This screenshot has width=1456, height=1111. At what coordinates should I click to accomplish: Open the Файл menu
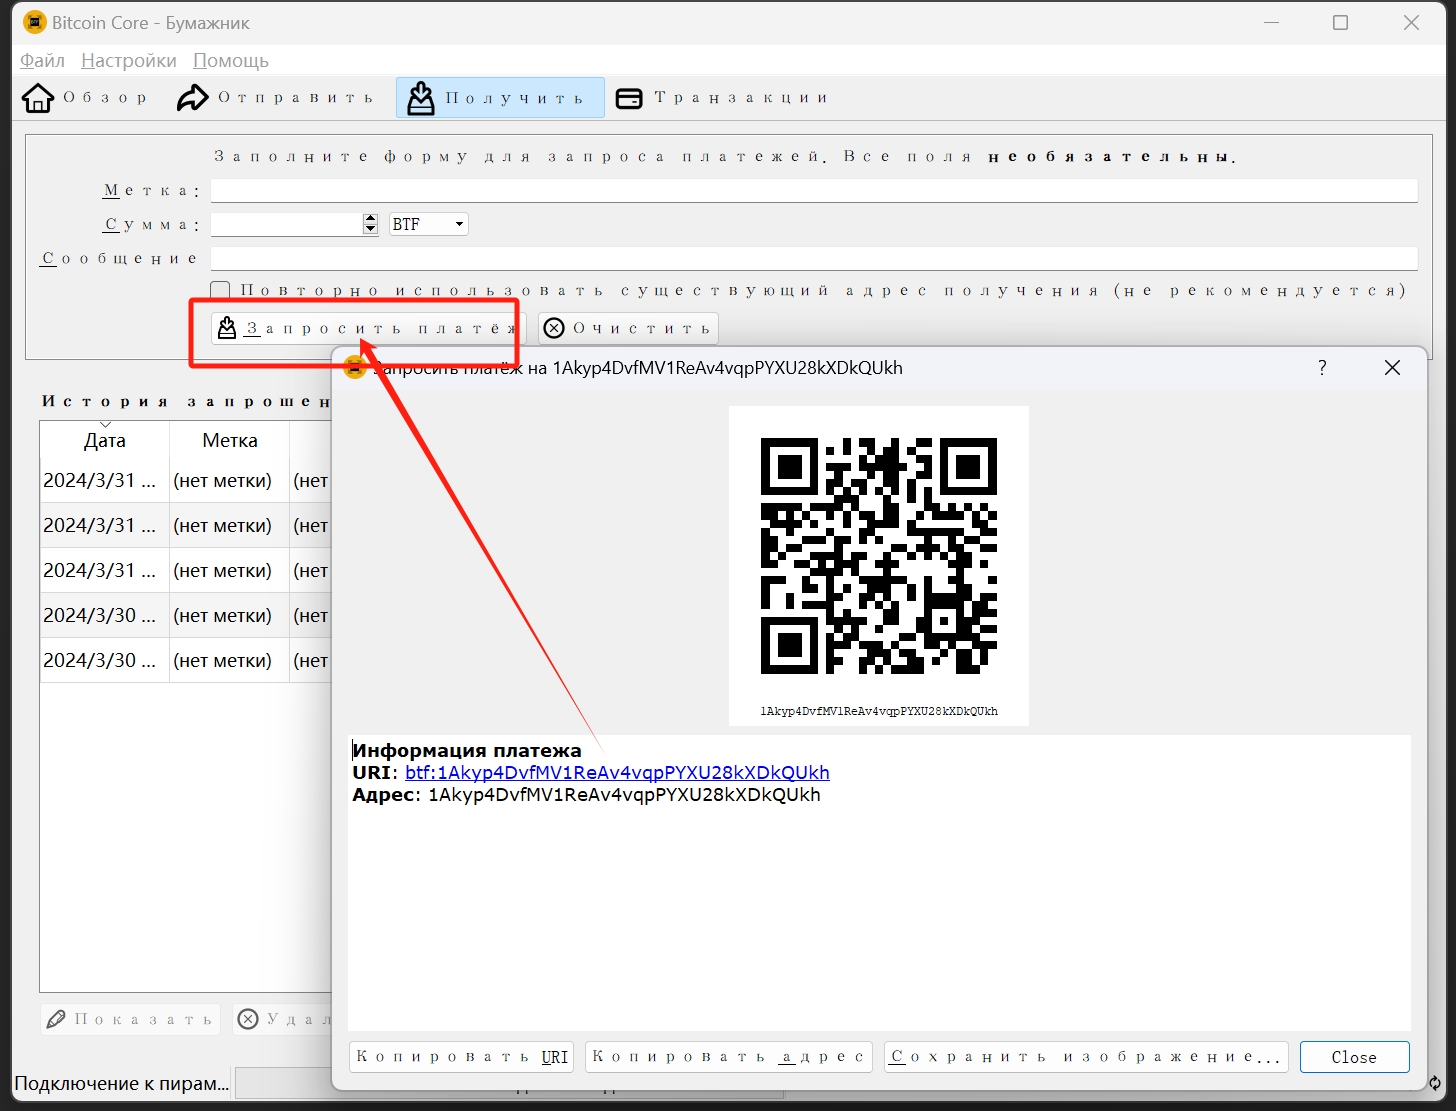42,60
